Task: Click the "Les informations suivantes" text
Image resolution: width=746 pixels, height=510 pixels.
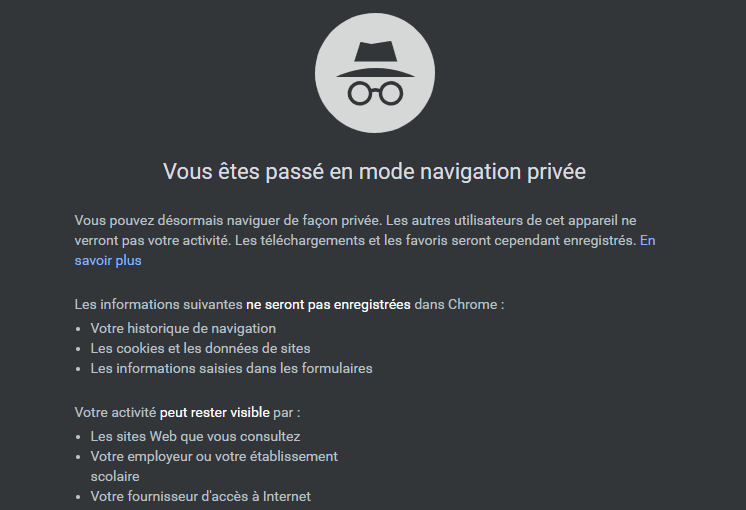Action: (158, 304)
